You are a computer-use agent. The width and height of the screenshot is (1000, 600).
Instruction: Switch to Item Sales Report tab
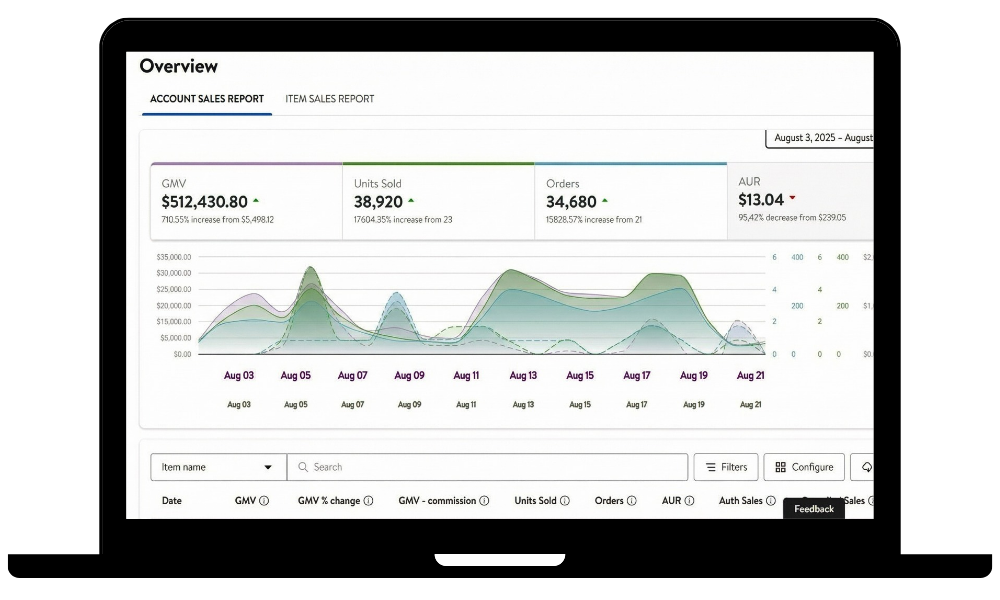330,99
